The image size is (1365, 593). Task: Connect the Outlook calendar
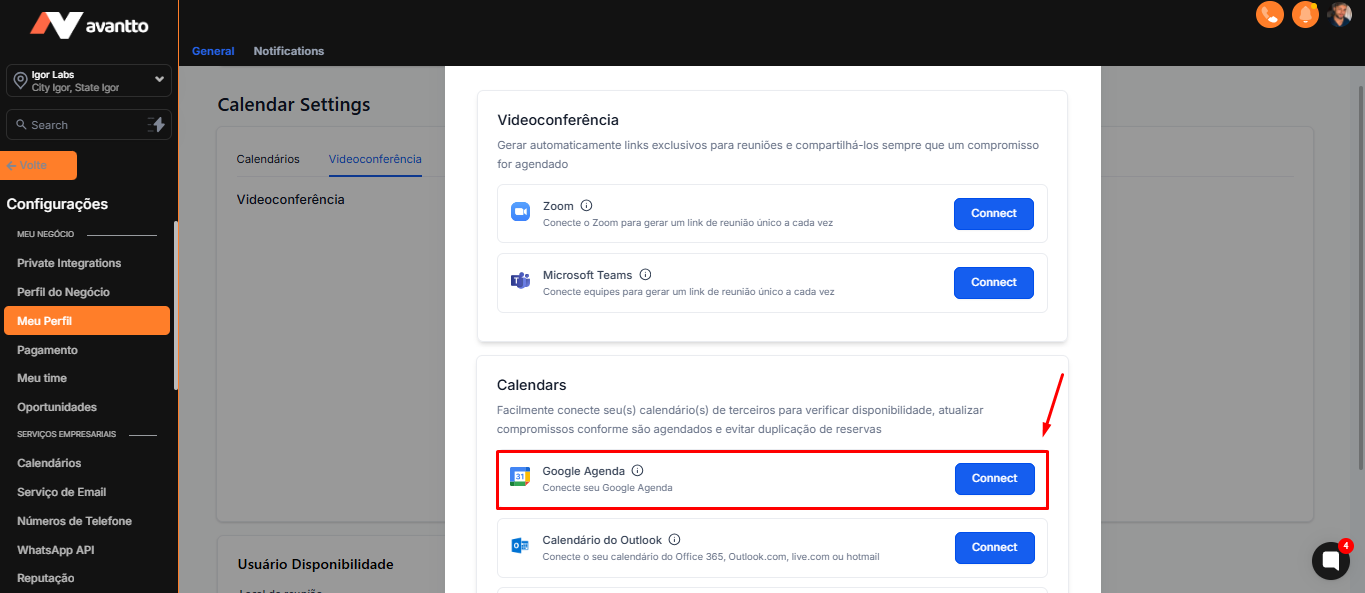[x=994, y=547]
